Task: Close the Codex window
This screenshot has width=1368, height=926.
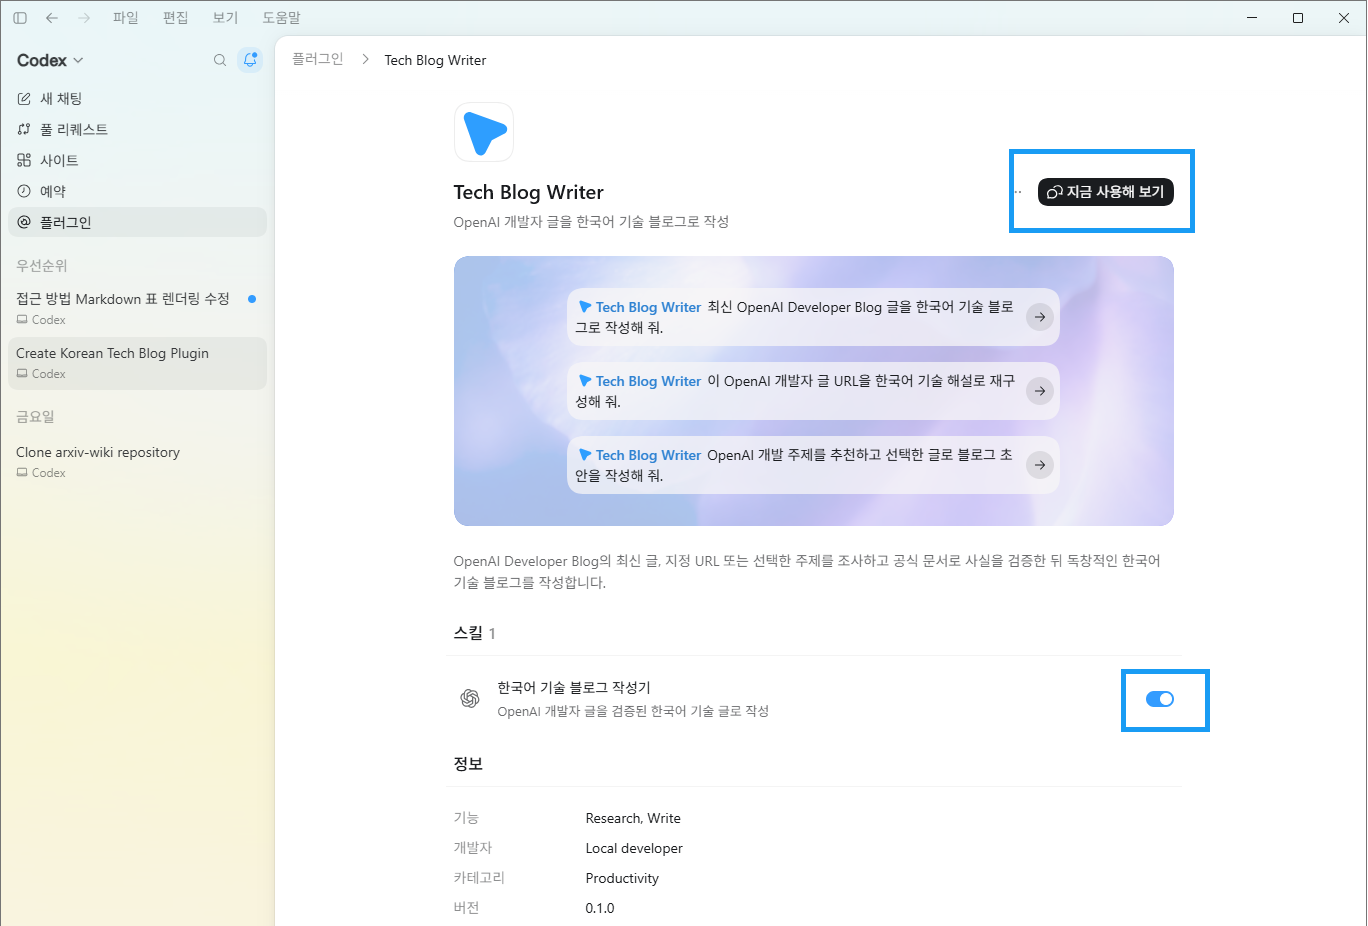Action: 1344,18
